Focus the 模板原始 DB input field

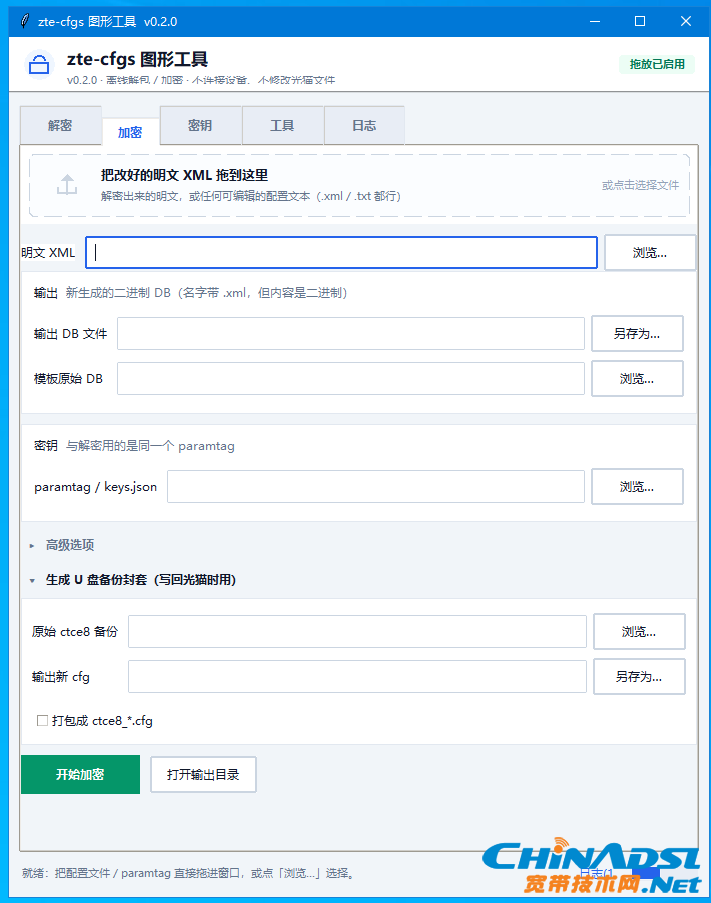coord(351,378)
